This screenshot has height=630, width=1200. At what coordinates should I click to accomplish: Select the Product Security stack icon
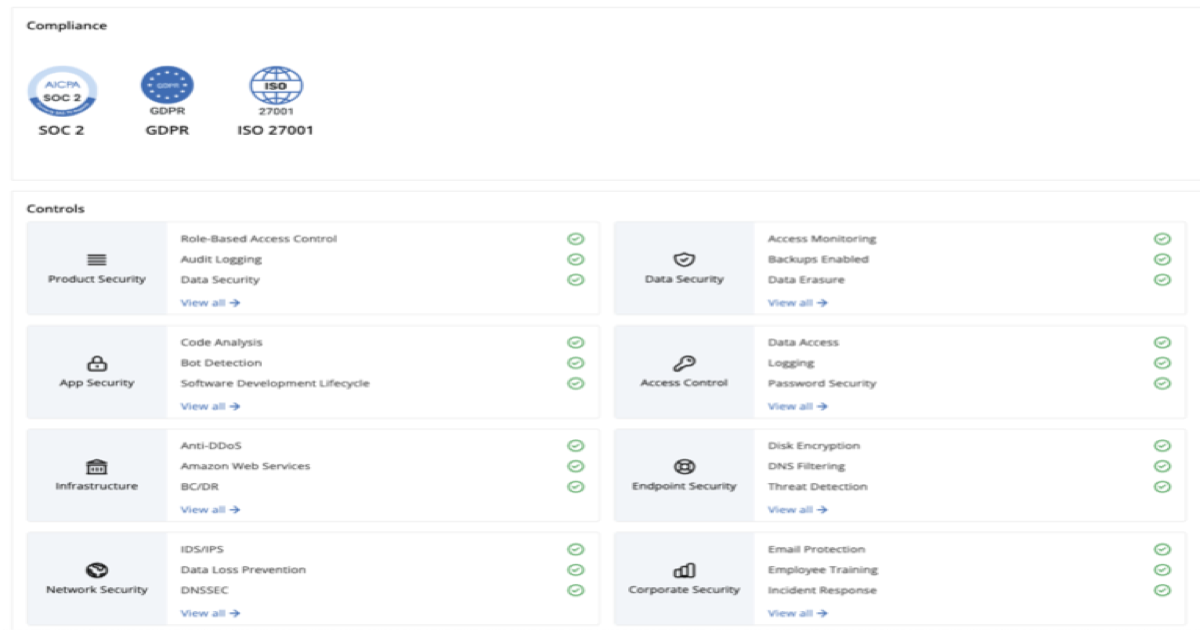click(x=97, y=260)
